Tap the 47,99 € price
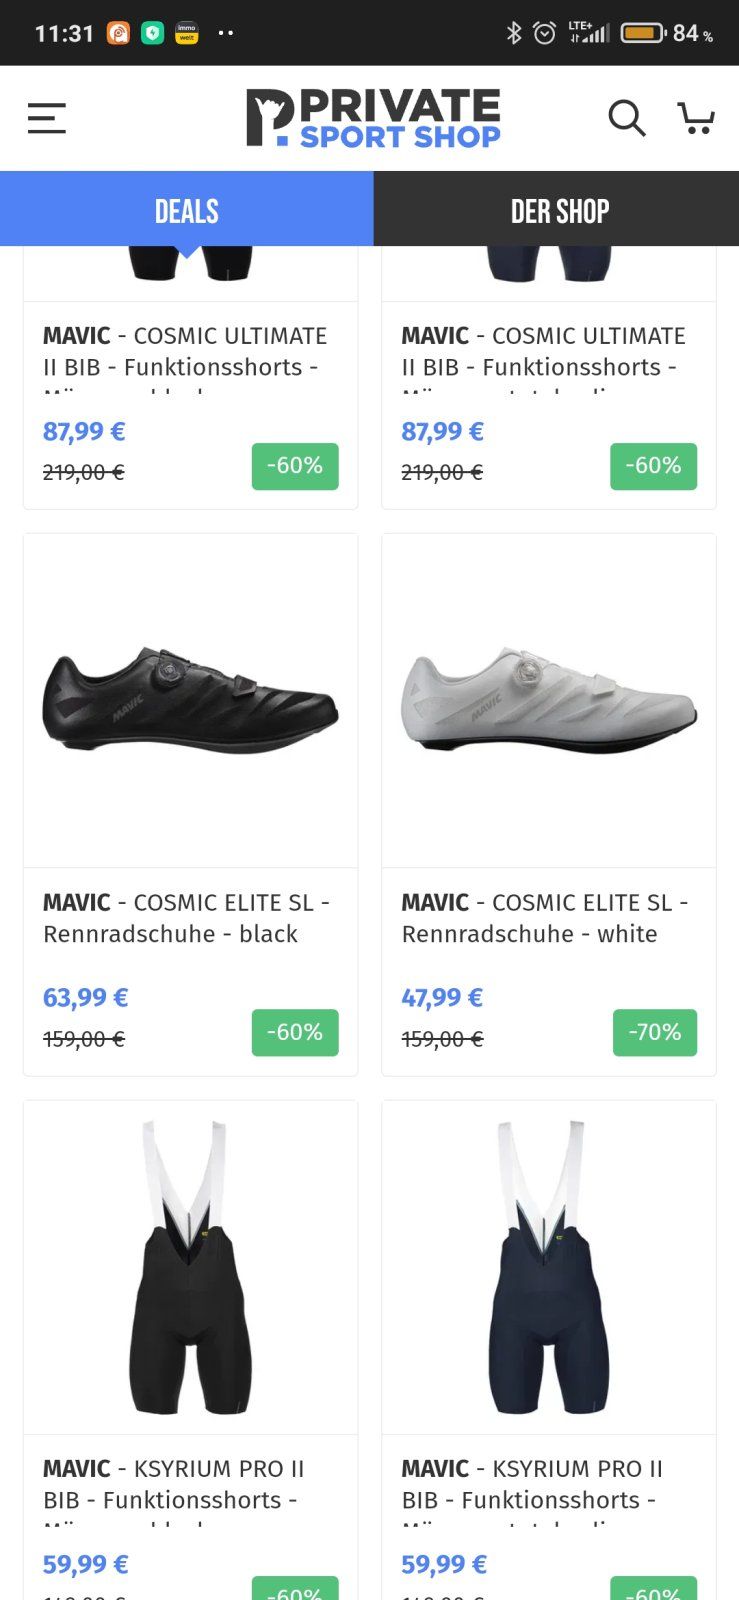Screen dimensions: 739x1600 coord(442,997)
